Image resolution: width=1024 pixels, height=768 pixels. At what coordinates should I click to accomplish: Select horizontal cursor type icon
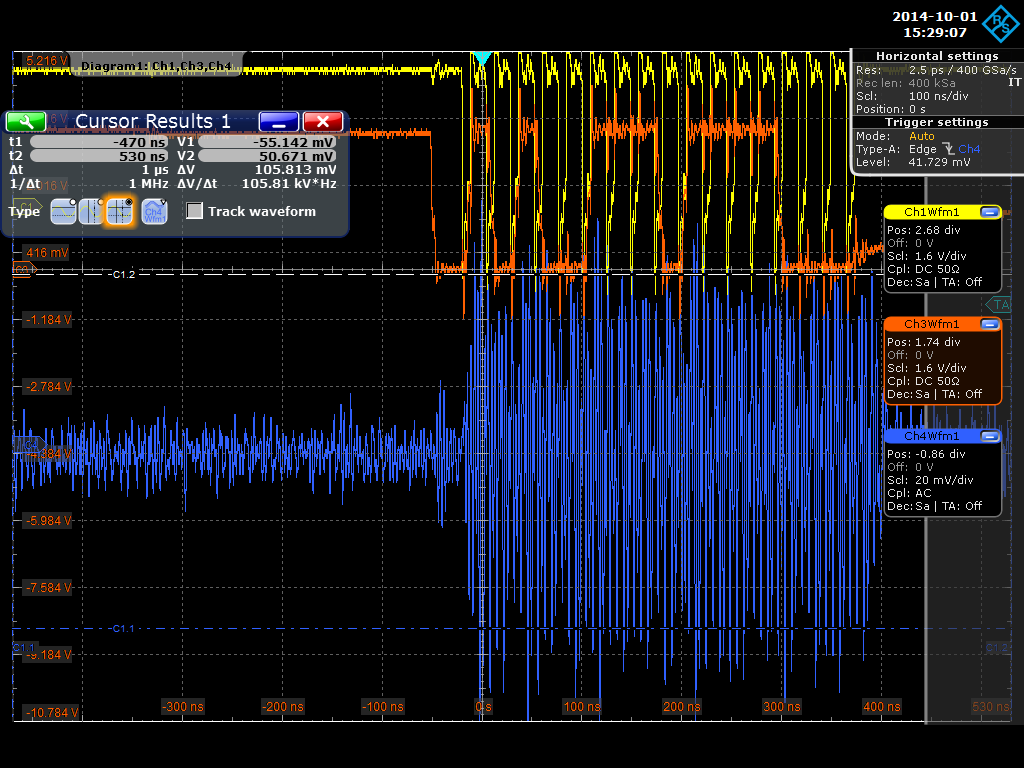[x=63, y=211]
